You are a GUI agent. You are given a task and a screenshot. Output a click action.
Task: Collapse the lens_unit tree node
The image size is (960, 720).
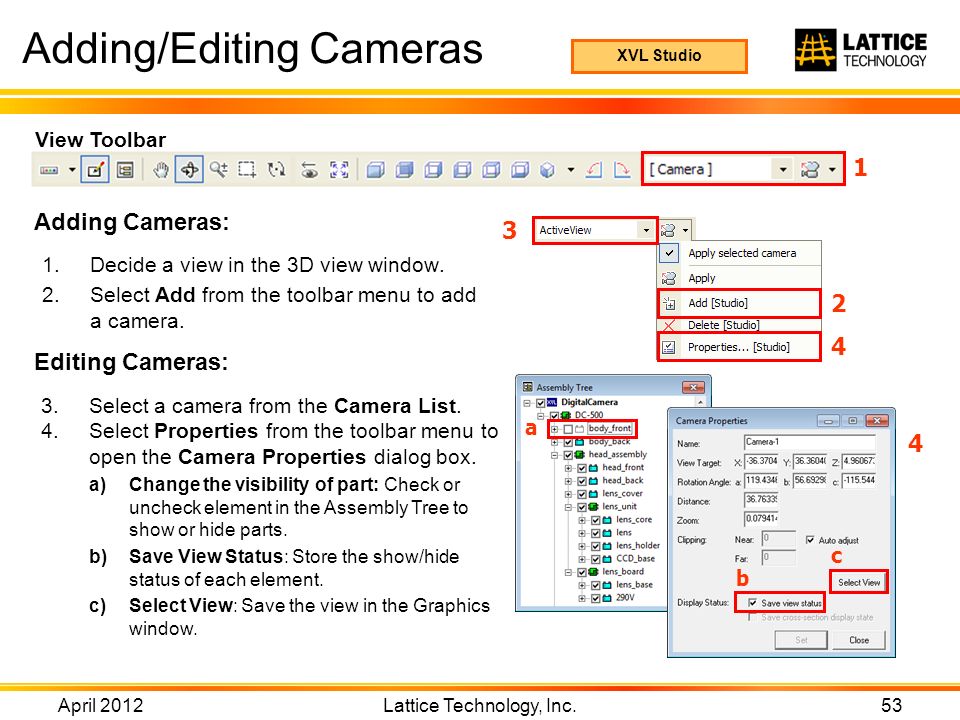568,506
